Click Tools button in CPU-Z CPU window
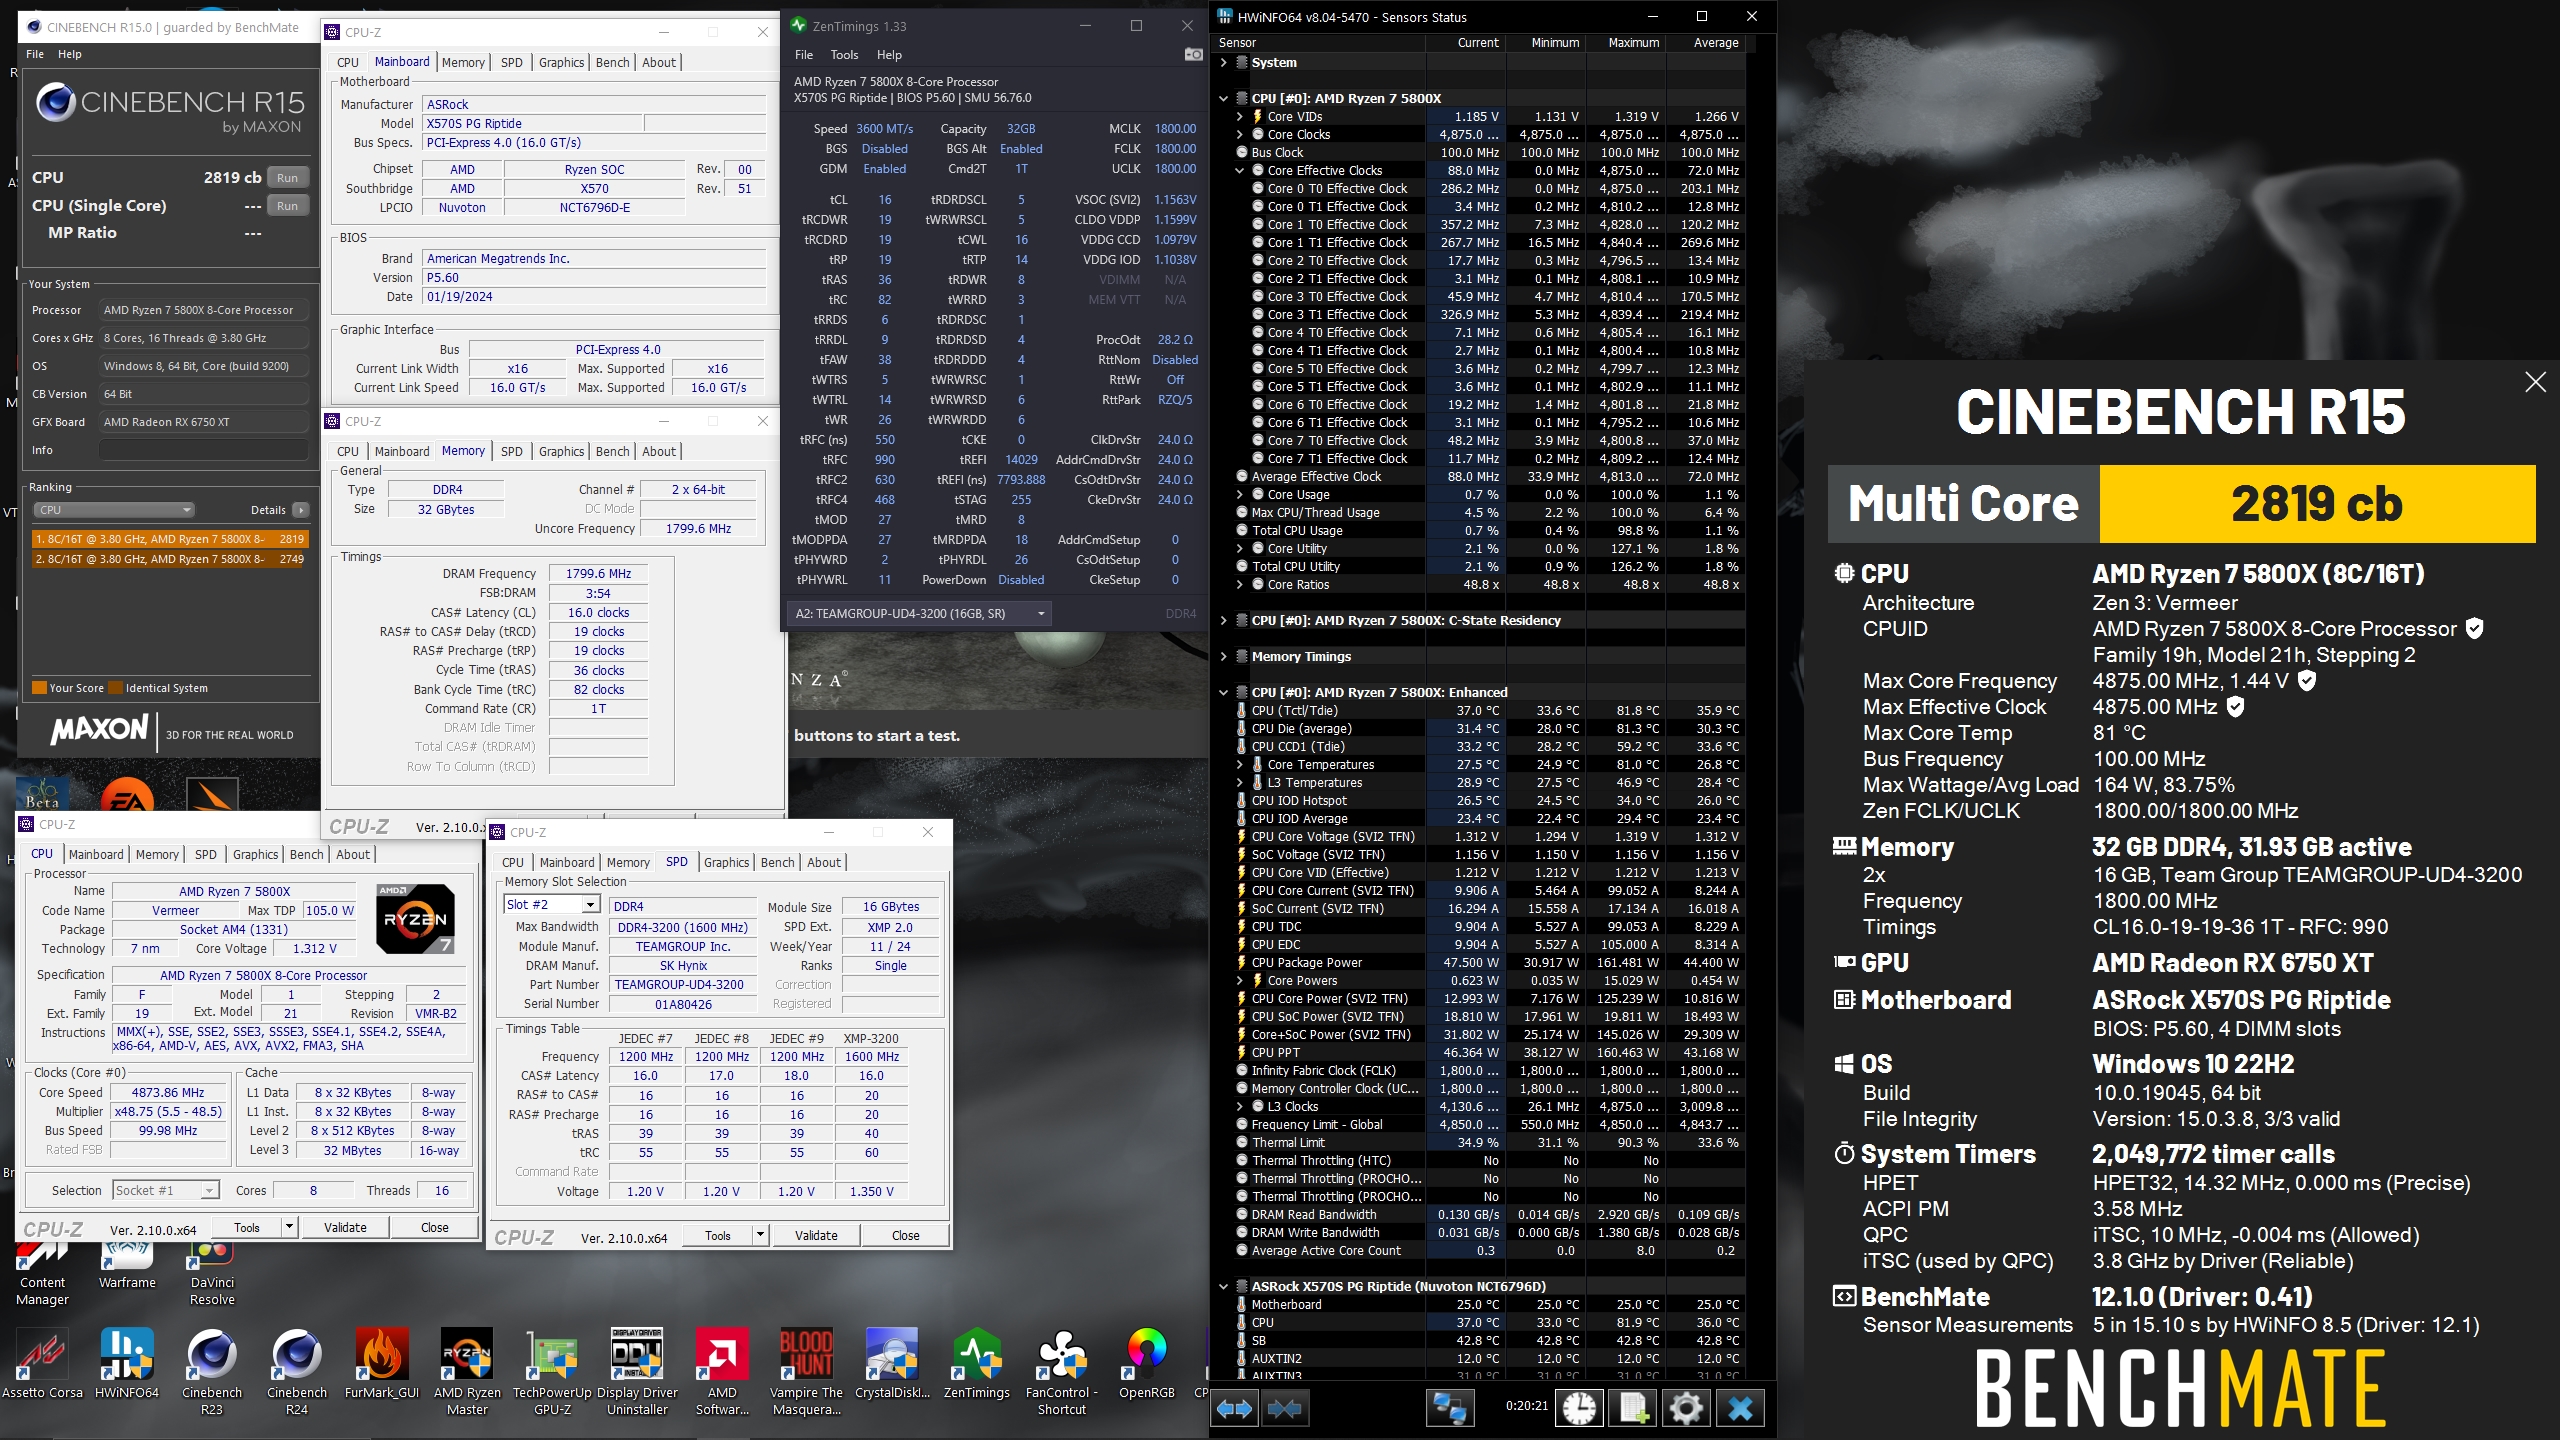The width and height of the screenshot is (2560, 1440). (x=247, y=1227)
